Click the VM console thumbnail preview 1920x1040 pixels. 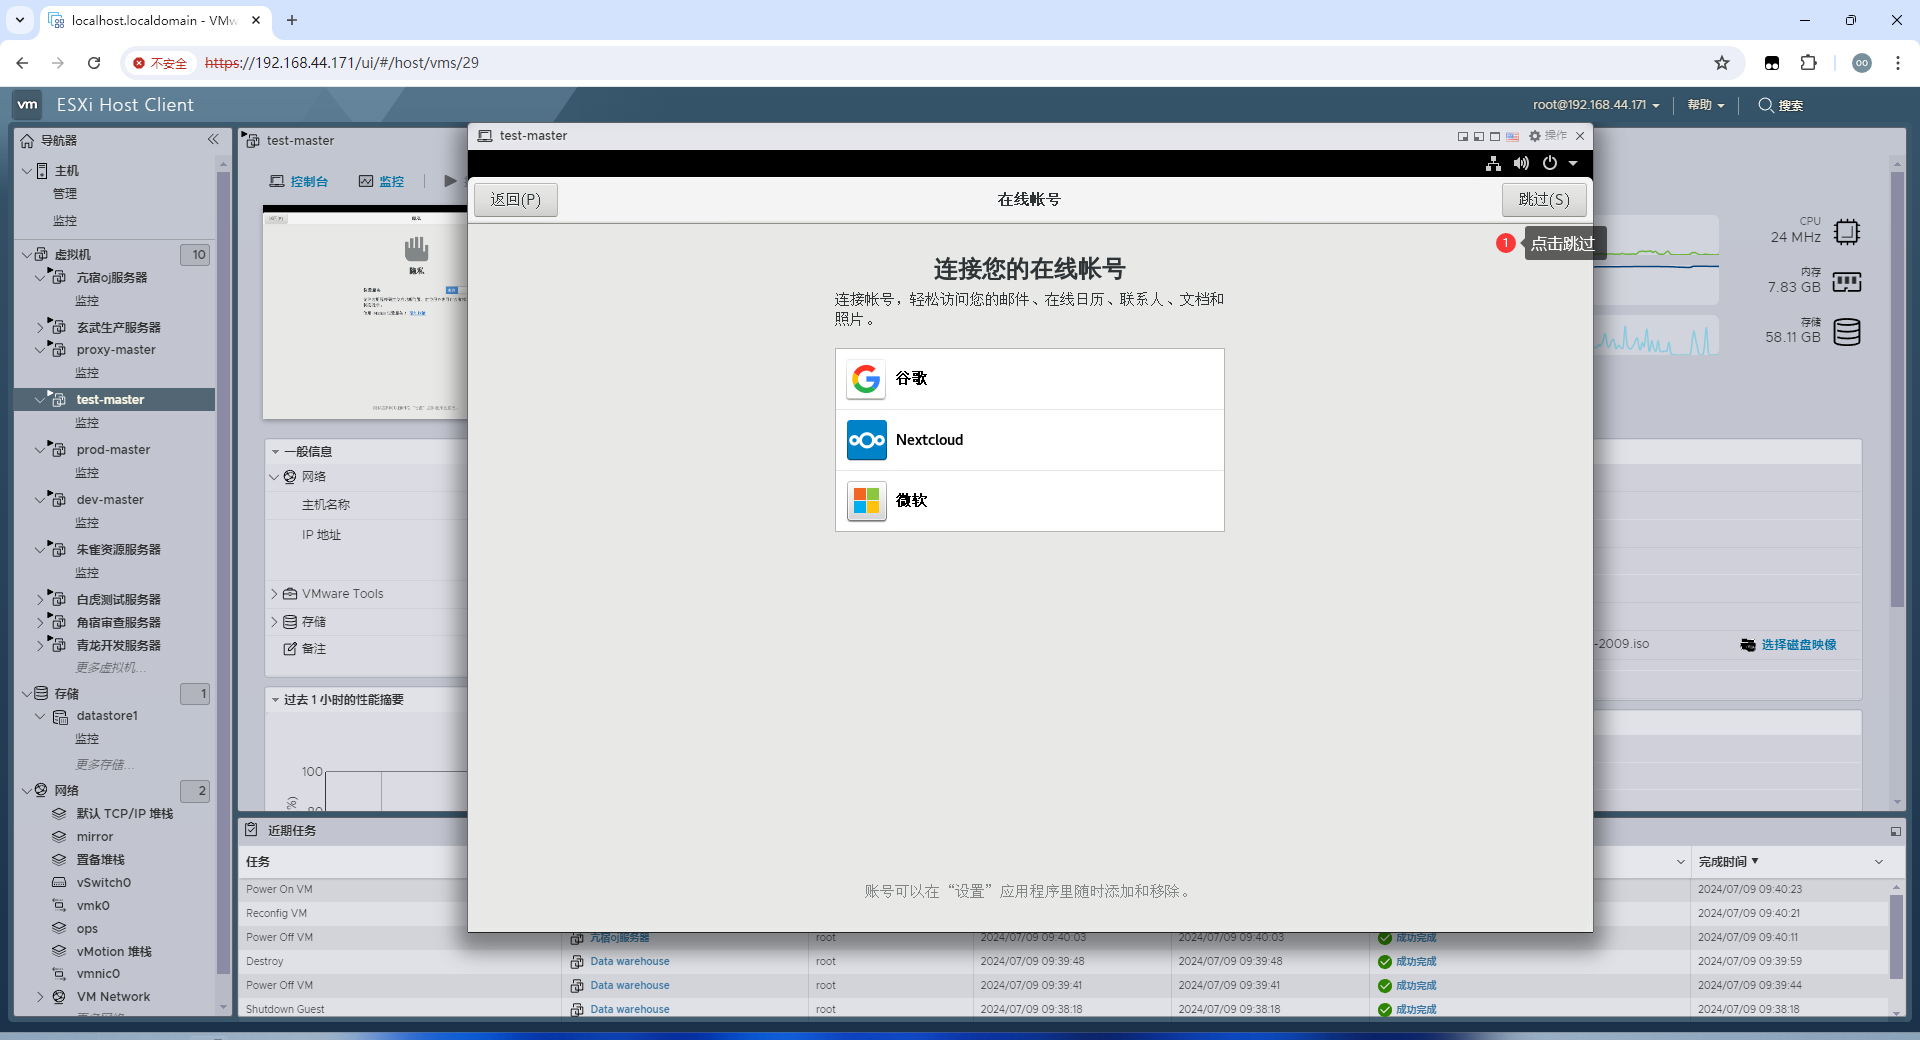point(365,312)
